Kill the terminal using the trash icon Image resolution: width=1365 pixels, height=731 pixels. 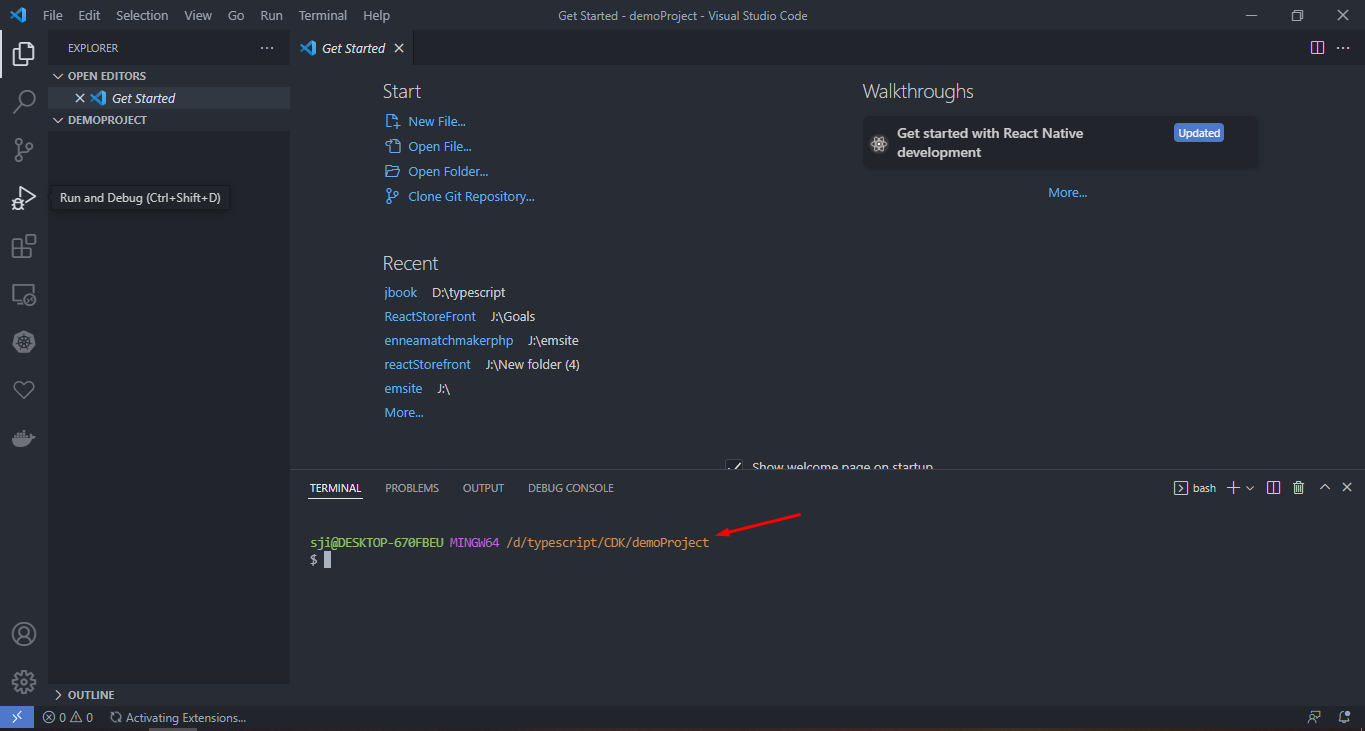(1298, 487)
